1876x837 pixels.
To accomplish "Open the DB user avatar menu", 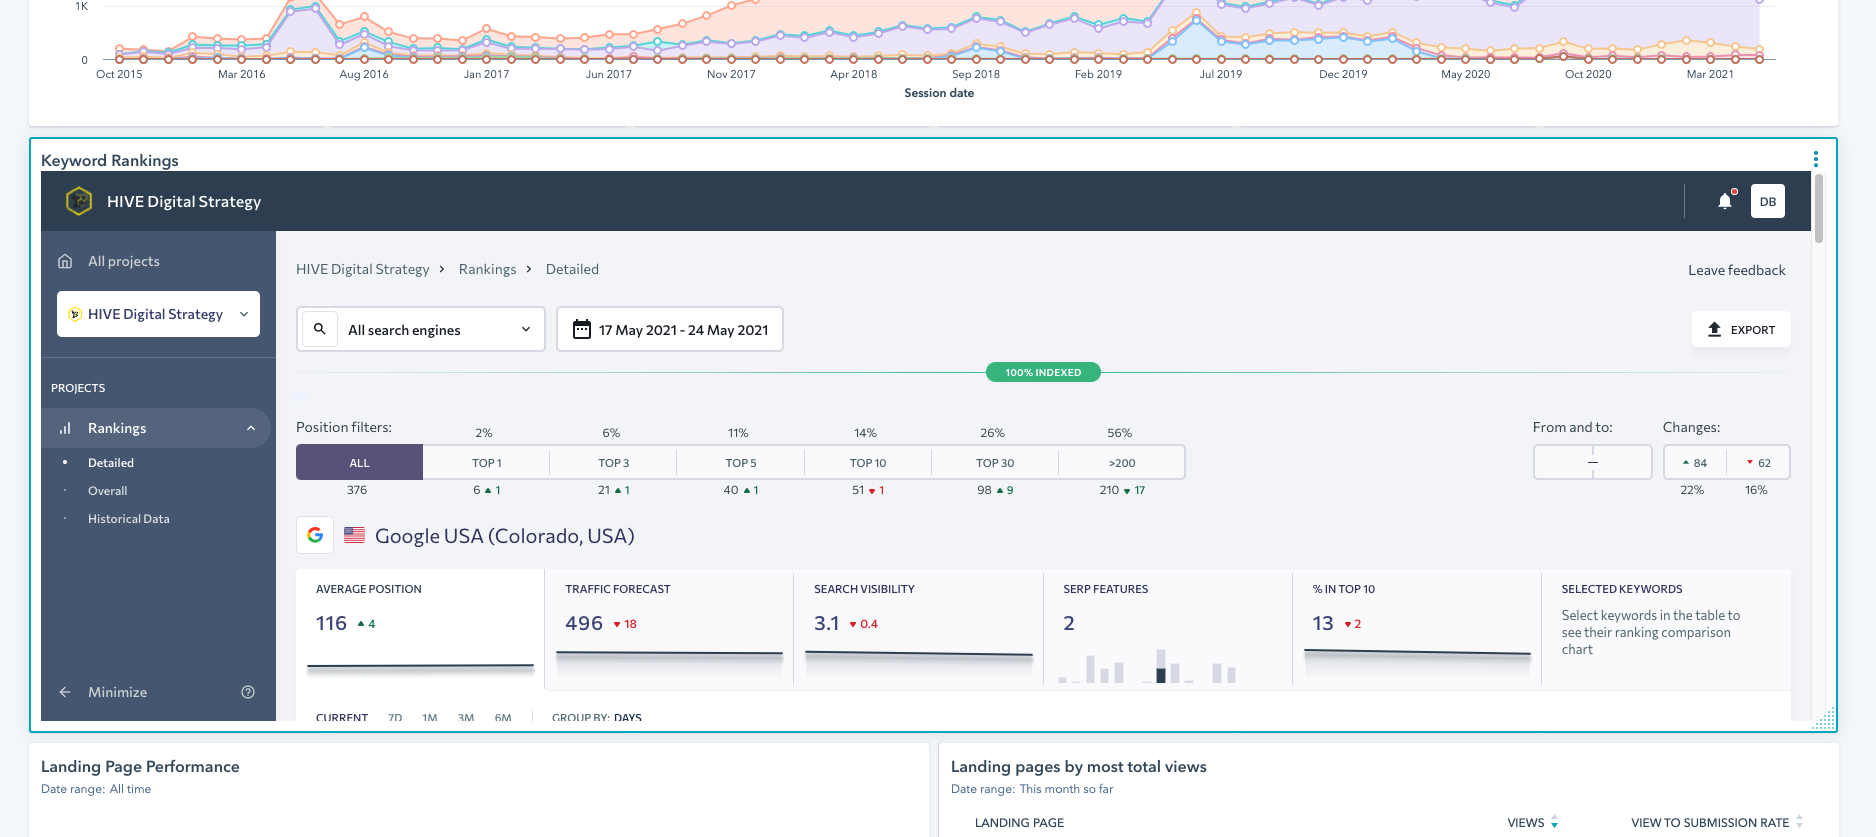I will (x=1768, y=201).
